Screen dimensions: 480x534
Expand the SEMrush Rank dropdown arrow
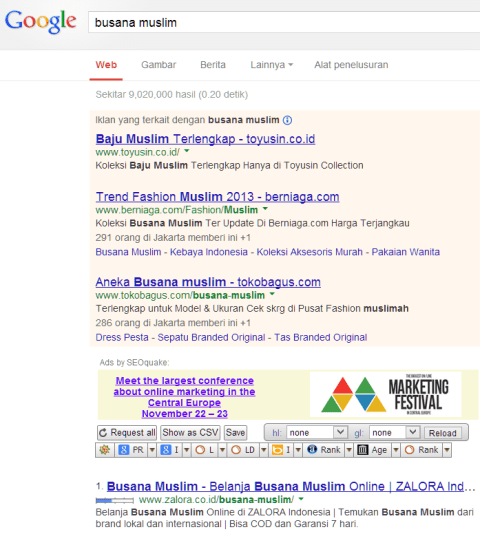[x=447, y=450]
